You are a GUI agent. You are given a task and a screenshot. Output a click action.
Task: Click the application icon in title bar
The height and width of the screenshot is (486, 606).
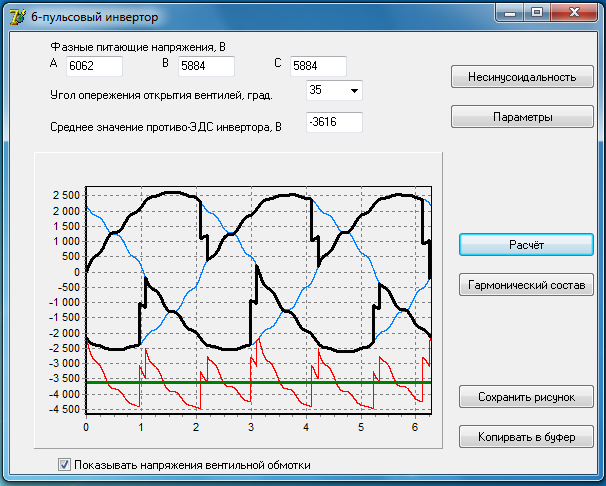tap(17, 17)
